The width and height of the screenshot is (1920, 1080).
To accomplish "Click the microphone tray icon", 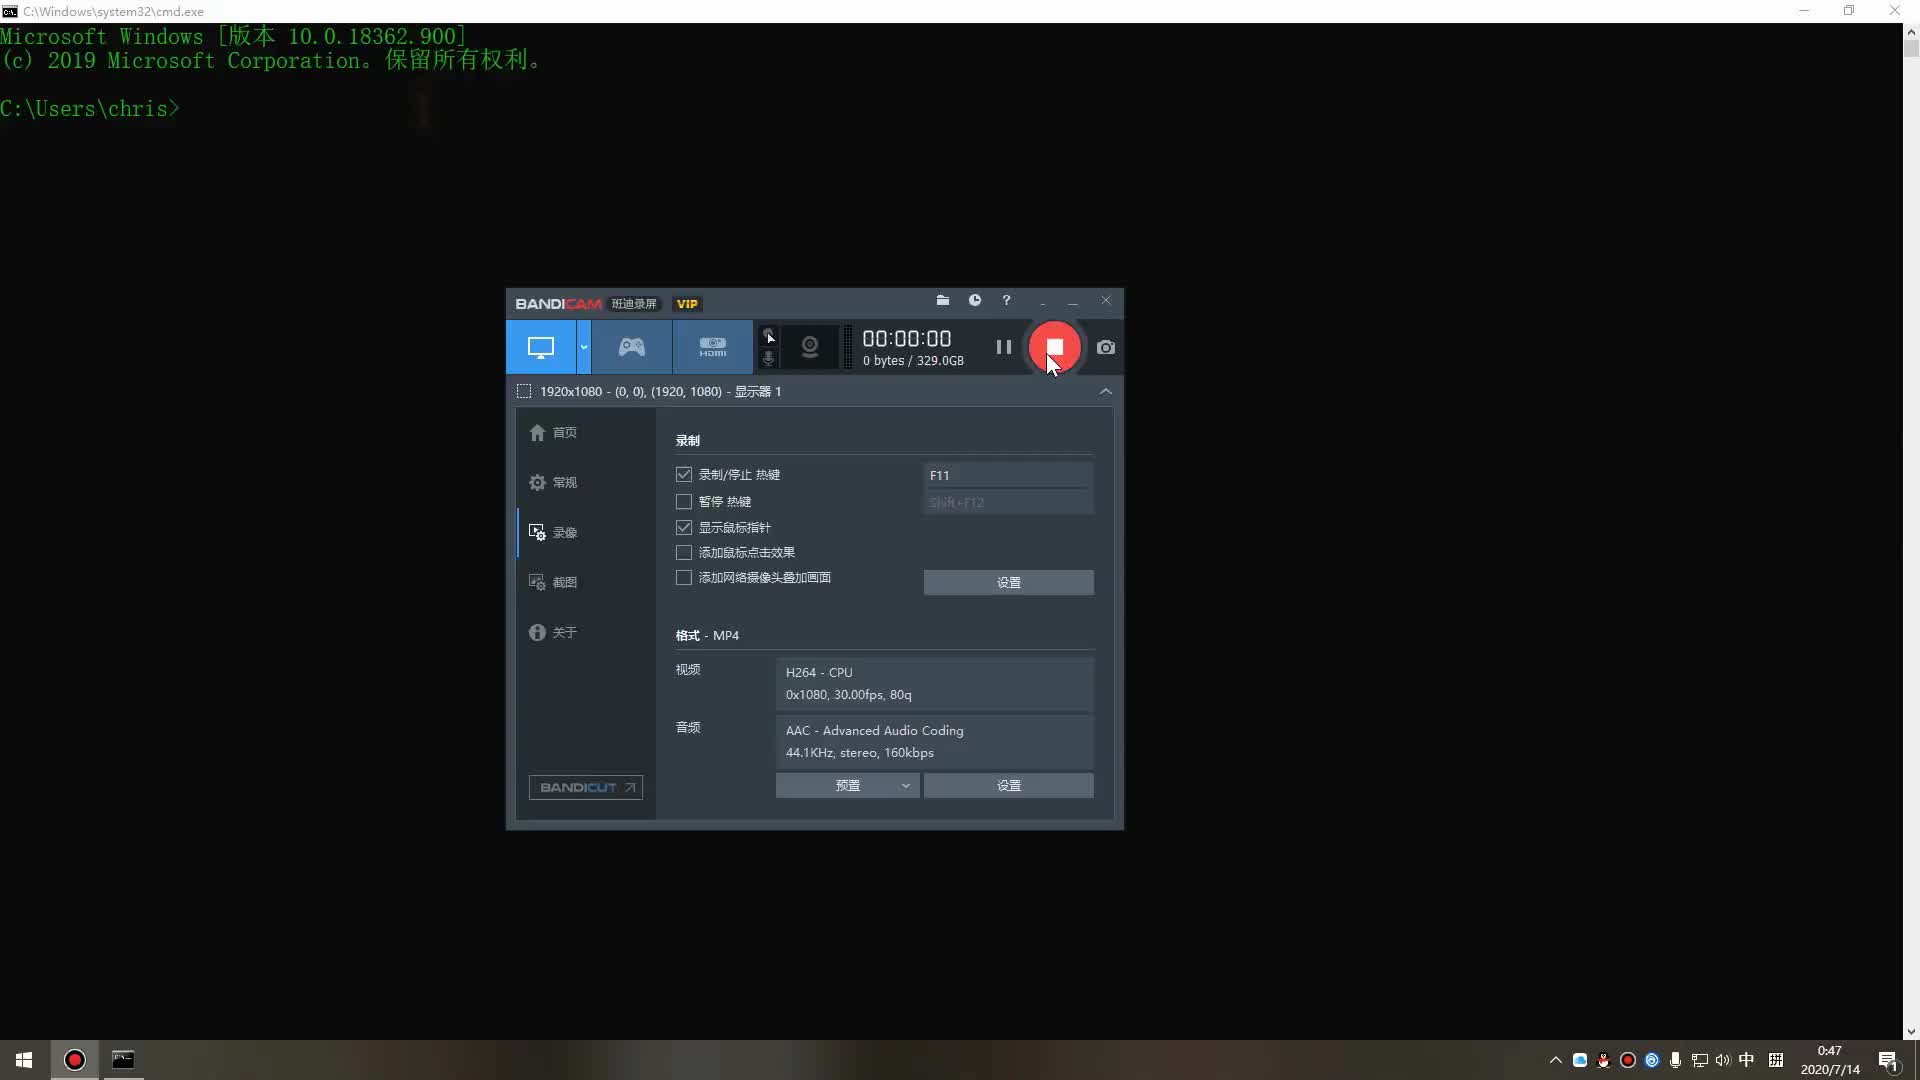I will pos(1675,1060).
